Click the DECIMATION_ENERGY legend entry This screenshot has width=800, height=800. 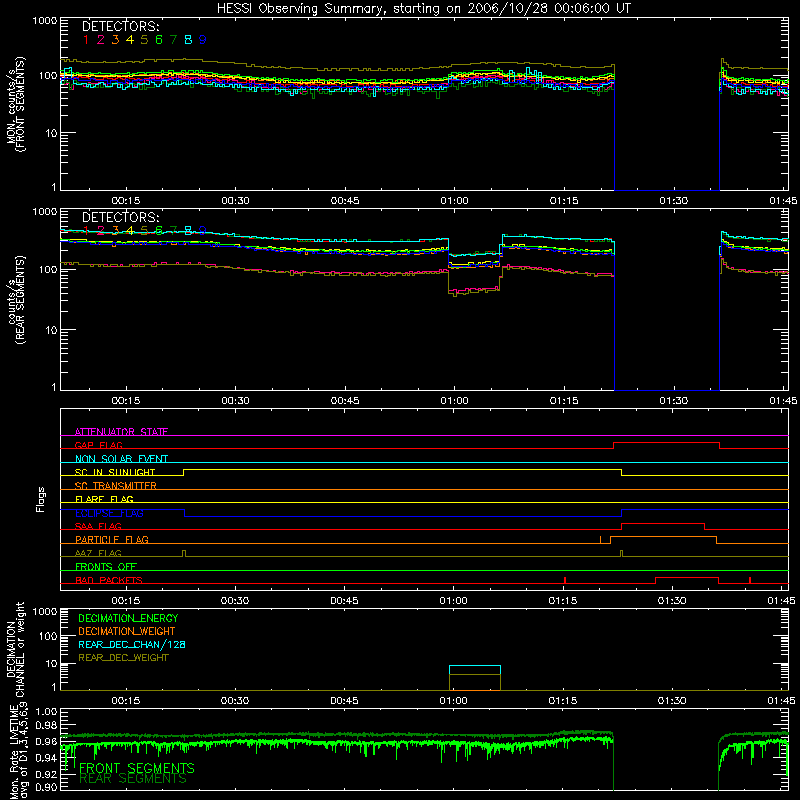click(128, 618)
